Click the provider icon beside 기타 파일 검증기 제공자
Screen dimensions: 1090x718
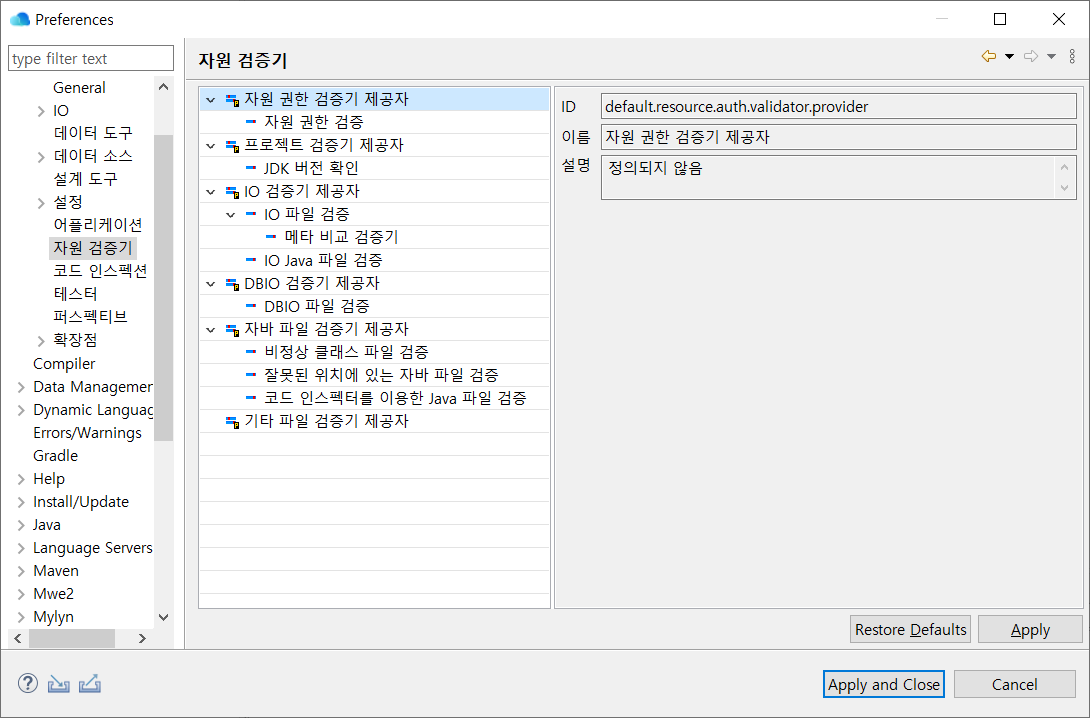230,420
